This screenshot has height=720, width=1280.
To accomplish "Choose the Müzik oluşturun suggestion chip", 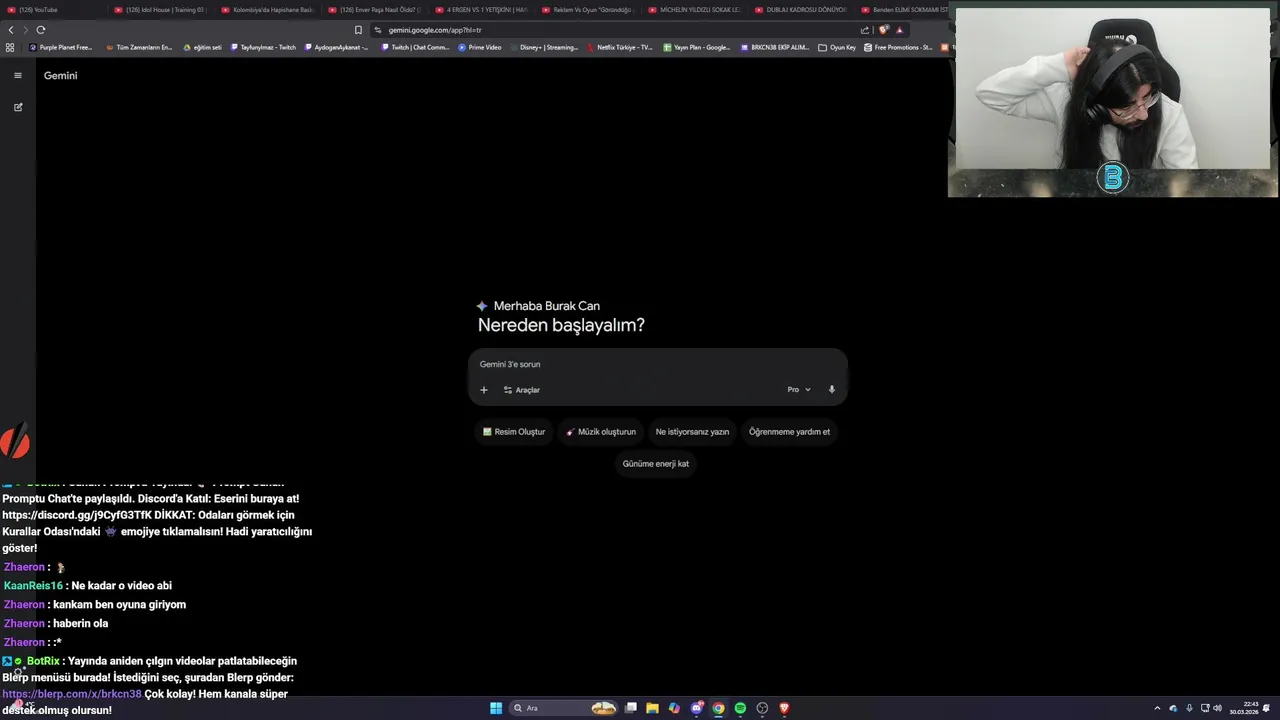I will coord(601,432).
